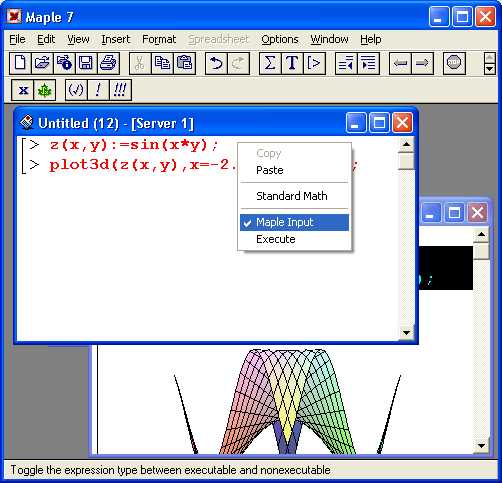502x483 pixels.
Task: Insert an execution group with [> icon
Action: point(314,63)
